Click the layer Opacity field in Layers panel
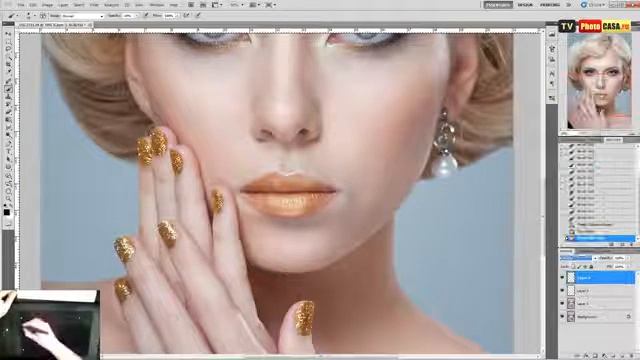 click(619, 258)
